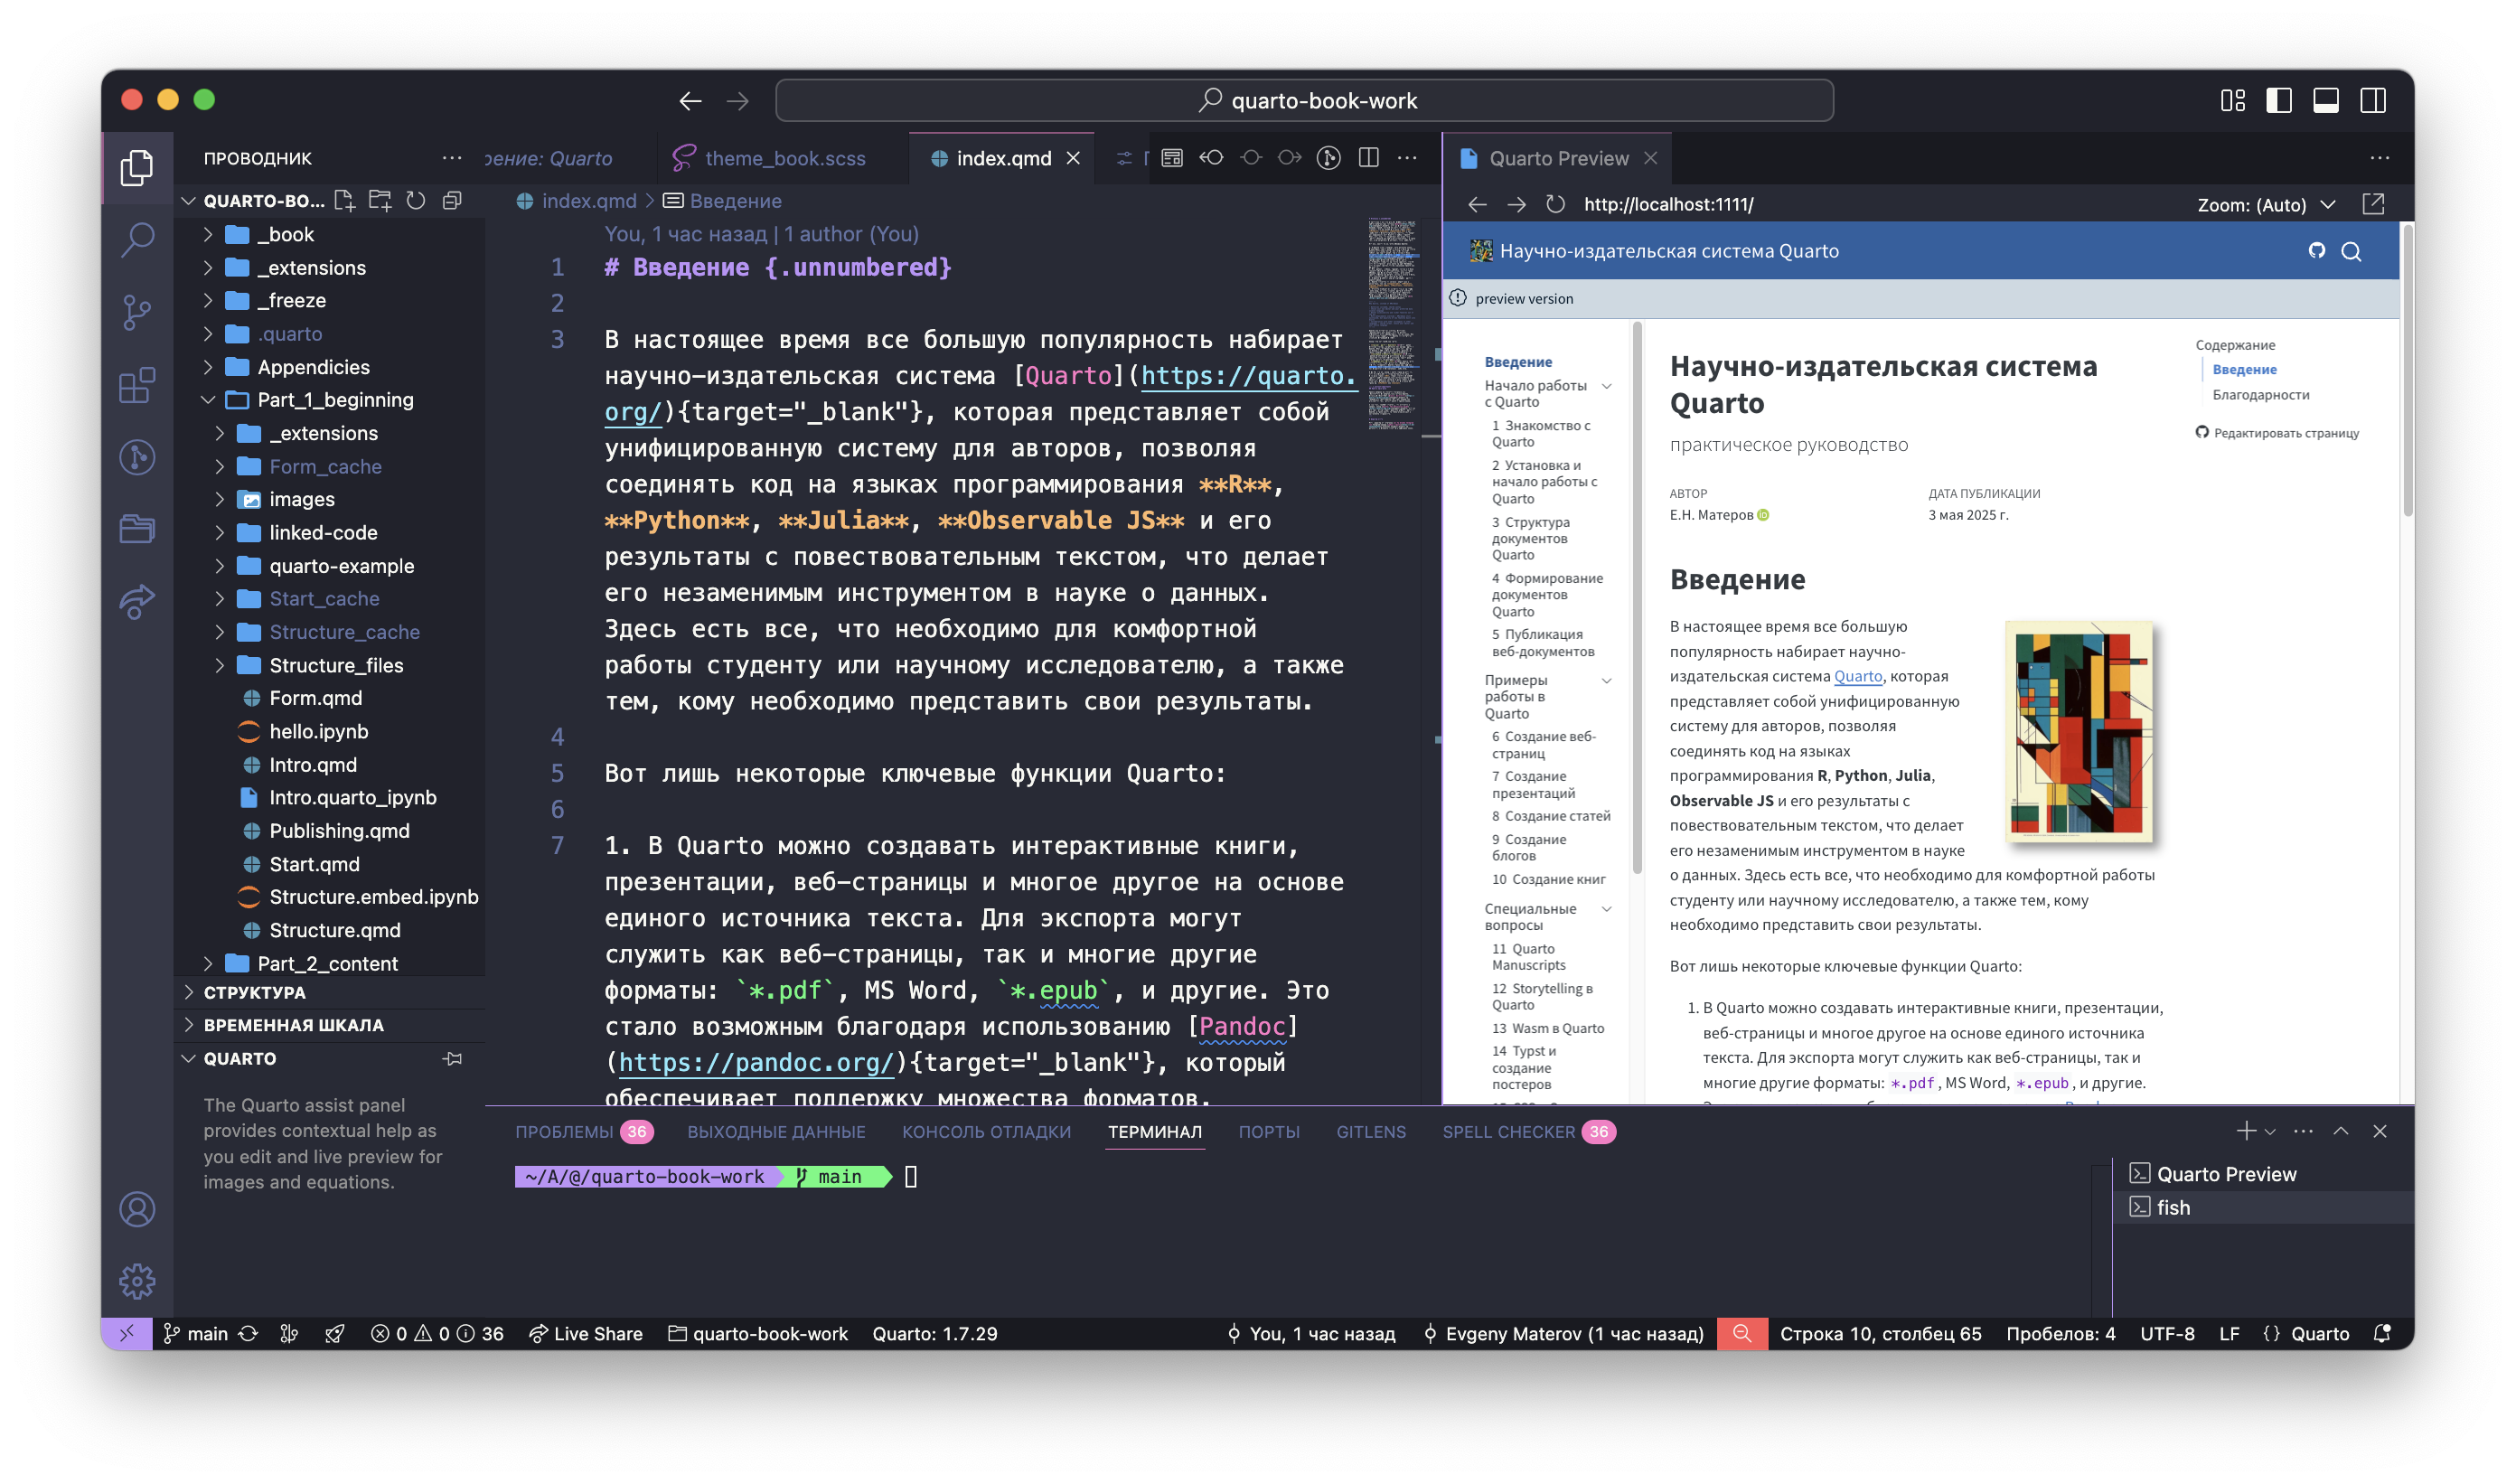Open the Accounts menu in activity bar
The height and width of the screenshot is (1484, 2516).
tap(137, 1209)
